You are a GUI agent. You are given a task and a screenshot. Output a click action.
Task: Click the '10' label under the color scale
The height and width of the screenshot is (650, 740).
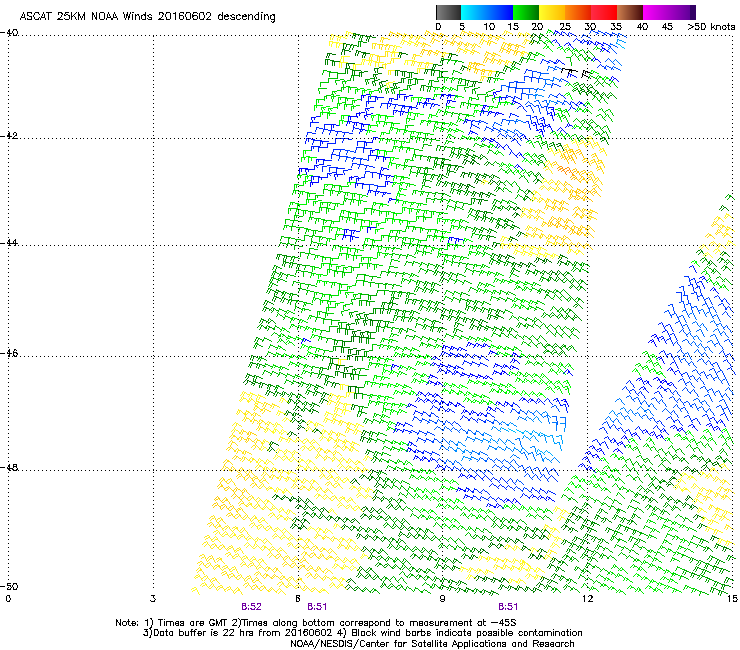(489, 27)
